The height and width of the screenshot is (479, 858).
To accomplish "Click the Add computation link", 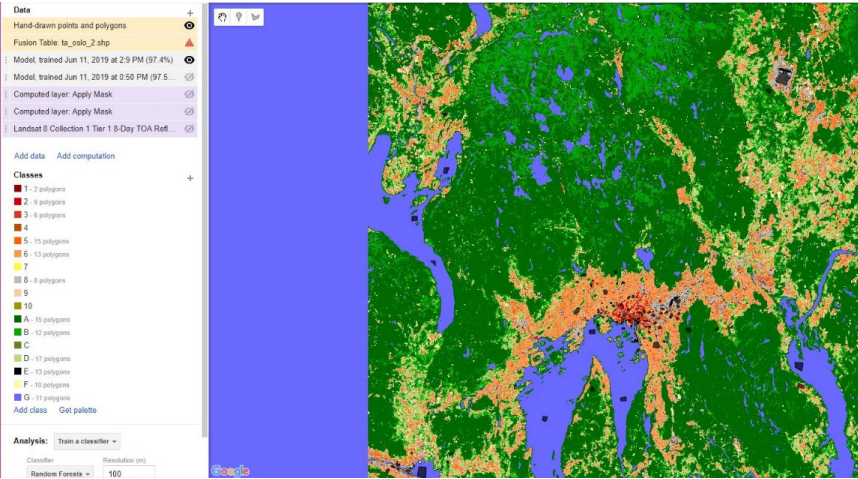I will [86, 156].
